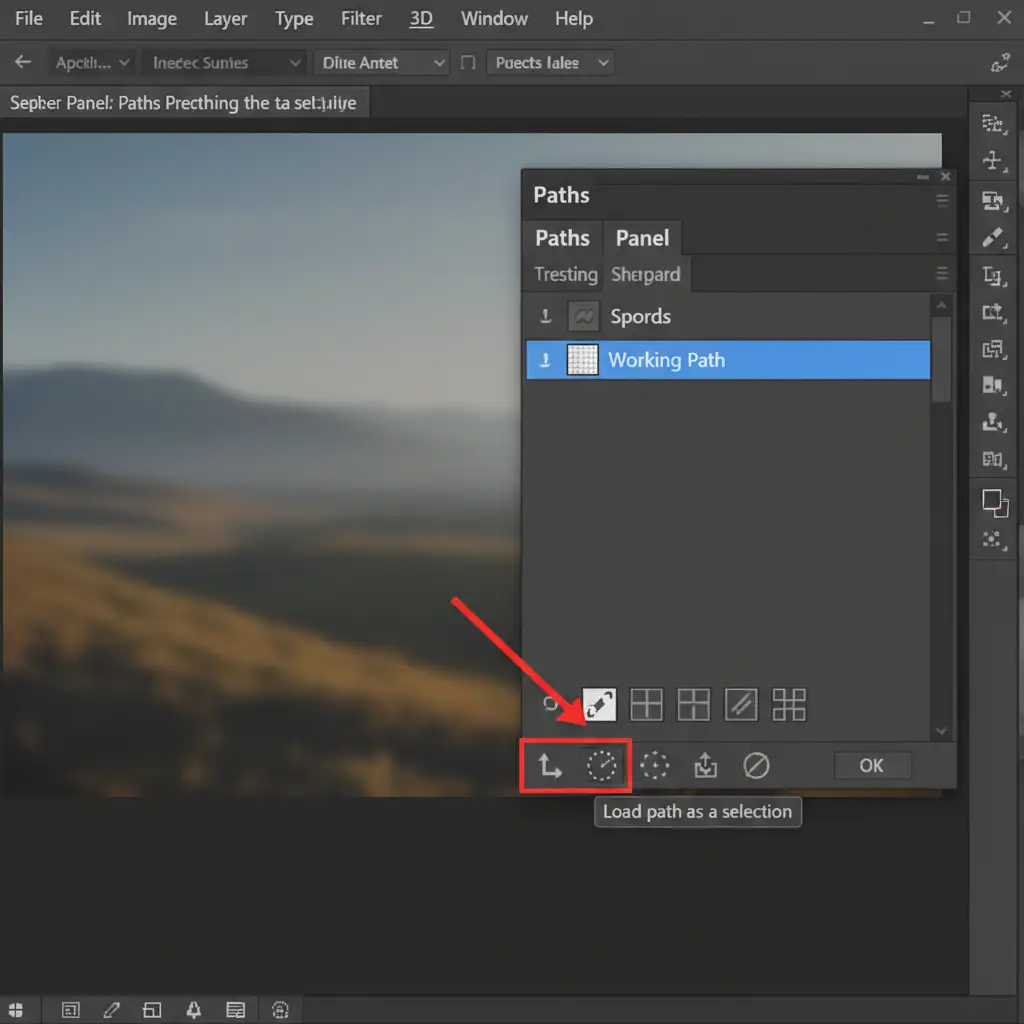1024x1024 pixels.
Task: Click the right-angle arrow icon in Paths footer
Action: coord(550,766)
